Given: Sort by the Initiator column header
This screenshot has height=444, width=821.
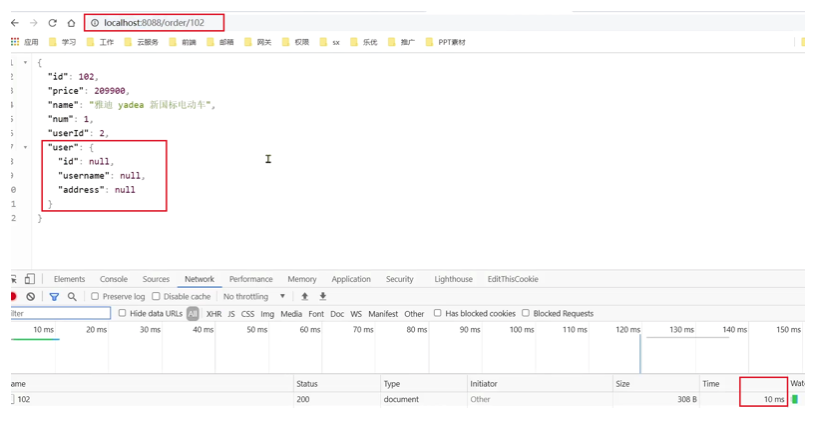Looking at the screenshot, I should [540, 384].
